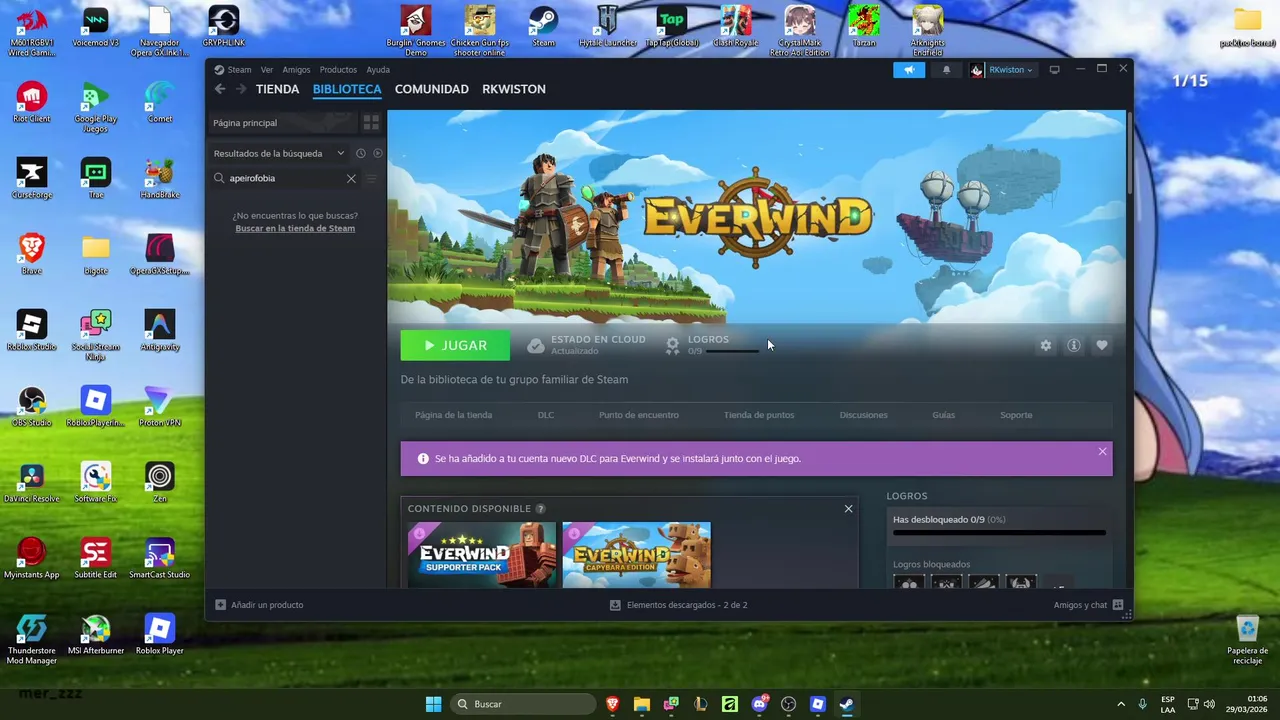This screenshot has width=1280, height=720.
Task: Show hidden system tray icons chevron
Action: point(1121,704)
